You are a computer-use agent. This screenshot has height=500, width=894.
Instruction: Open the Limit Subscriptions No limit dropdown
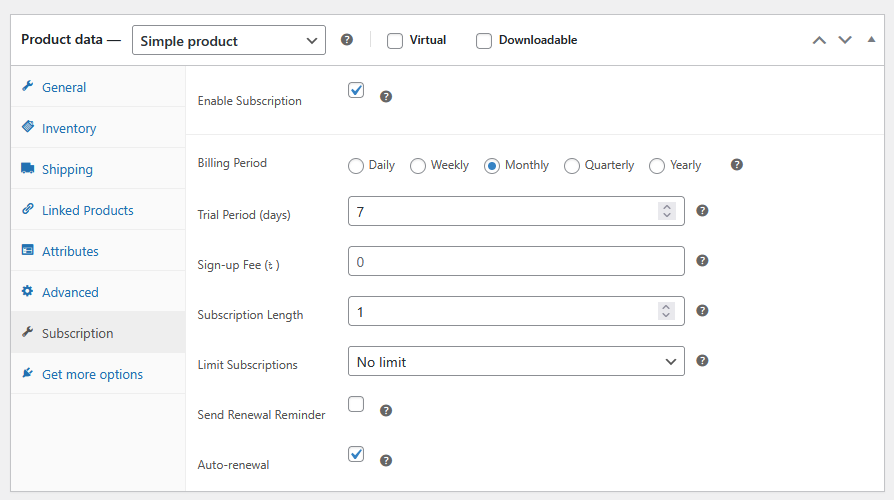coord(516,361)
